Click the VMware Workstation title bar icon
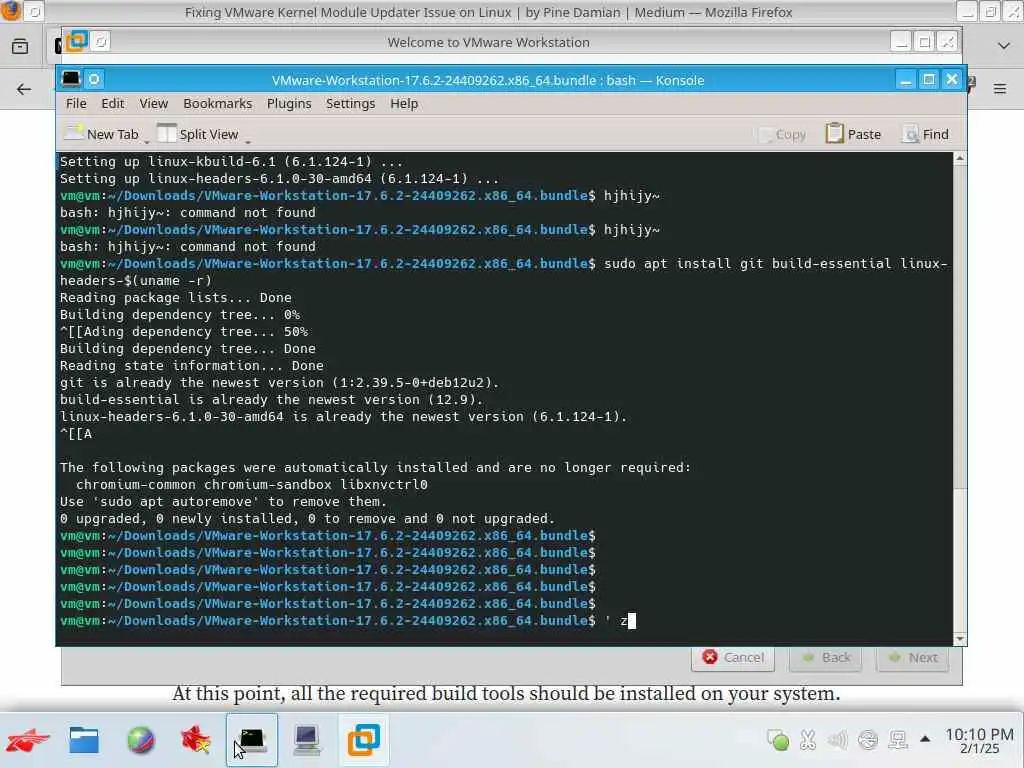1024x768 pixels. click(76, 41)
